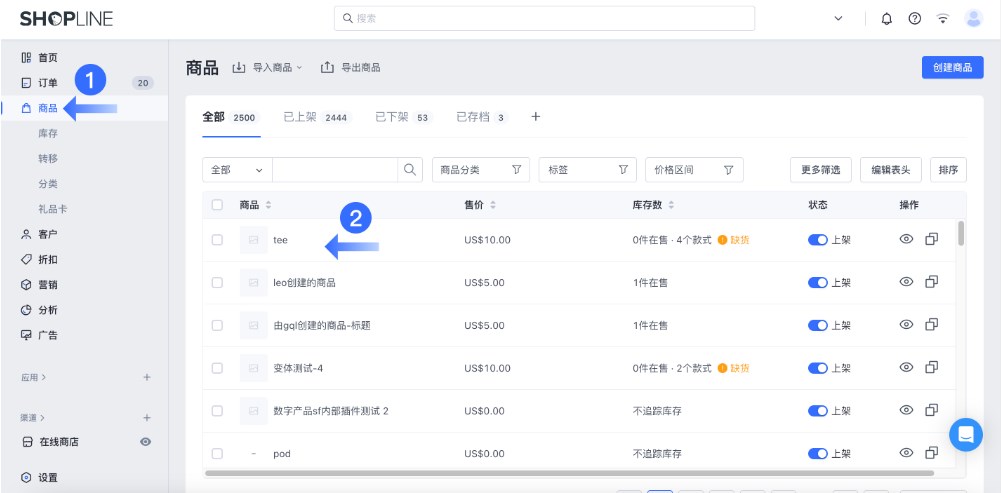Click the notification bell icon
Image resolution: width=1001 pixels, height=493 pixels.
click(886, 19)
